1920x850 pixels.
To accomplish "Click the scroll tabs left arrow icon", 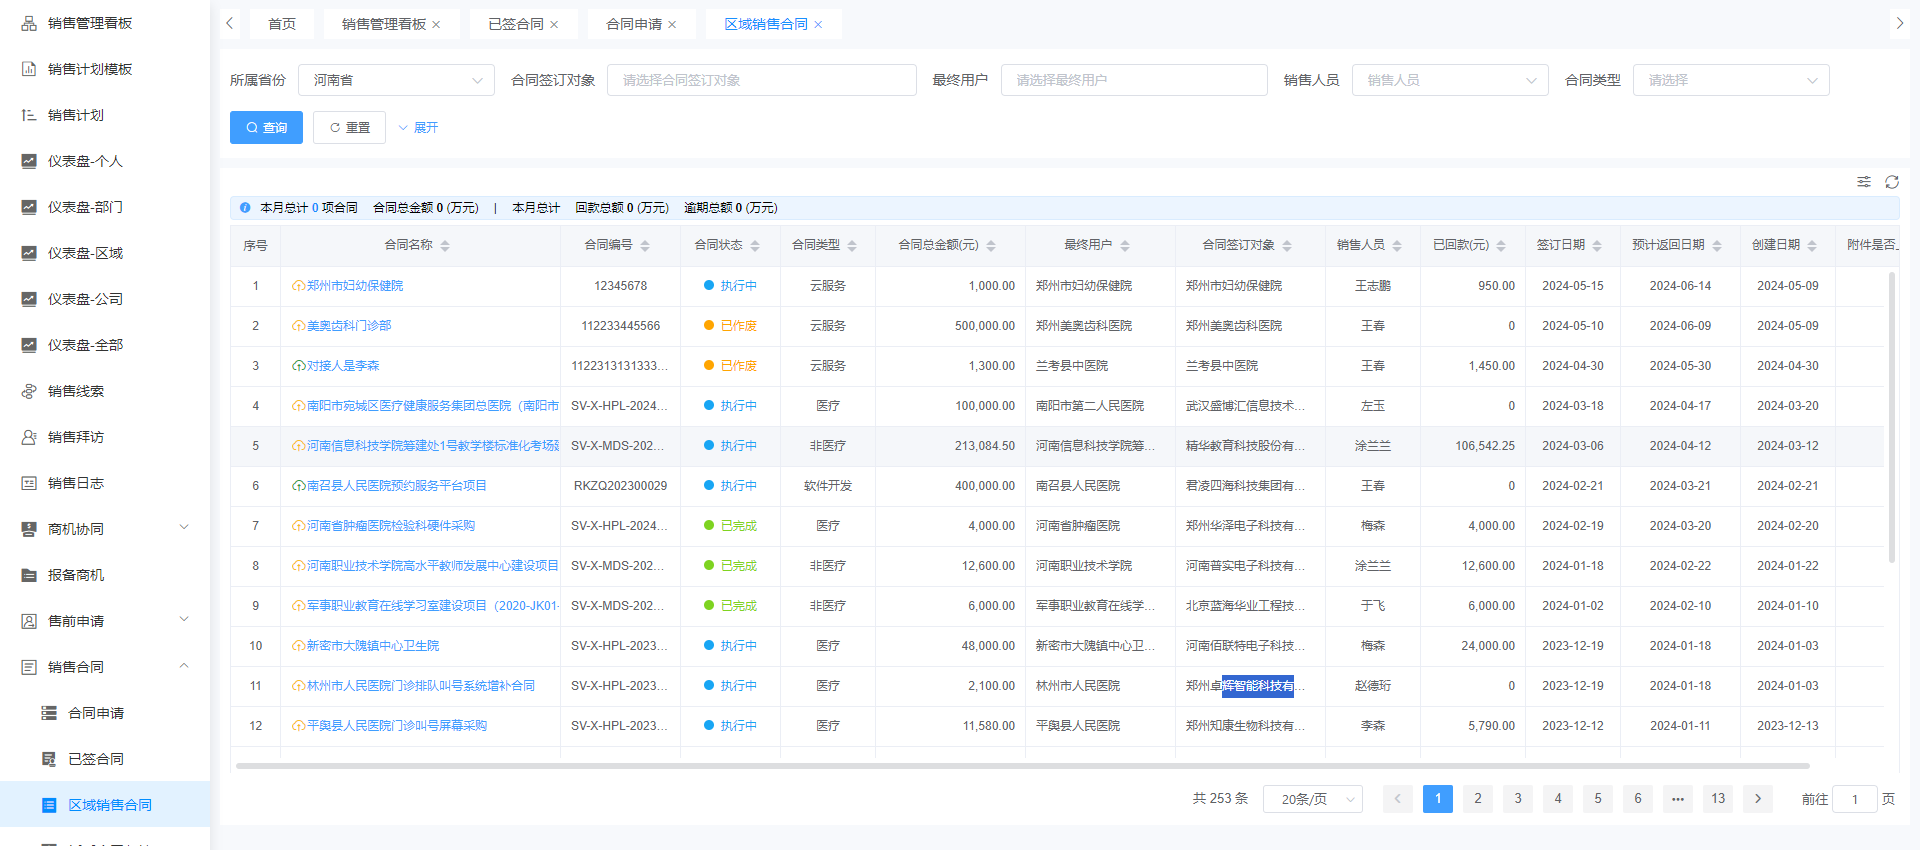I will click(x=230, y=23).
